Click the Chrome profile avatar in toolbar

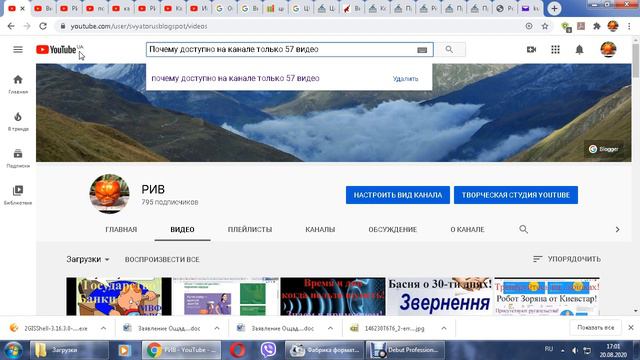click(613, 26)
